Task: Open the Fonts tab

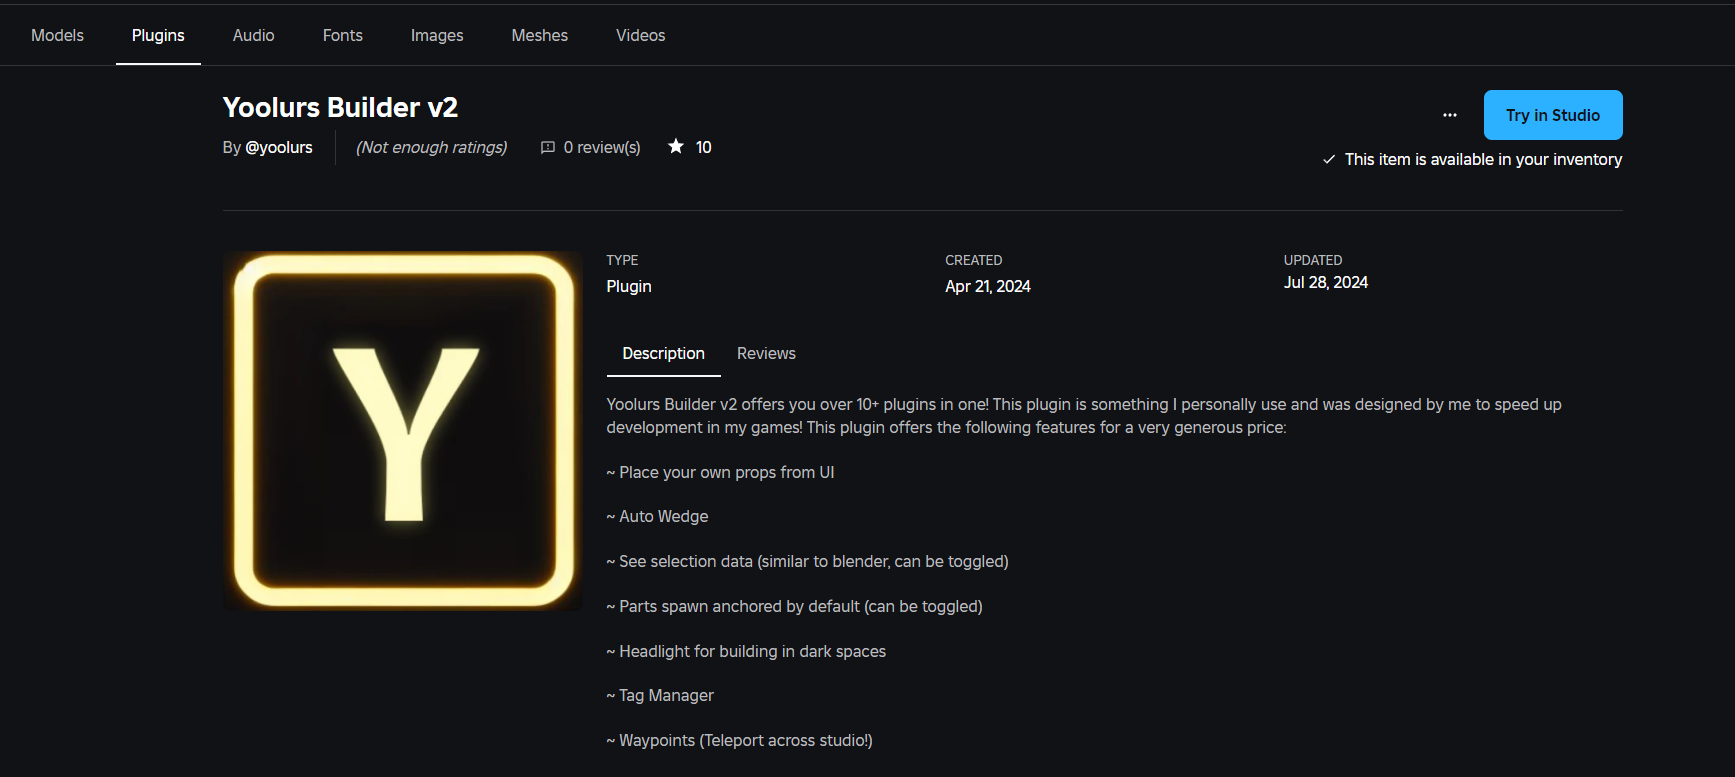Action: [x=342, y=35]
